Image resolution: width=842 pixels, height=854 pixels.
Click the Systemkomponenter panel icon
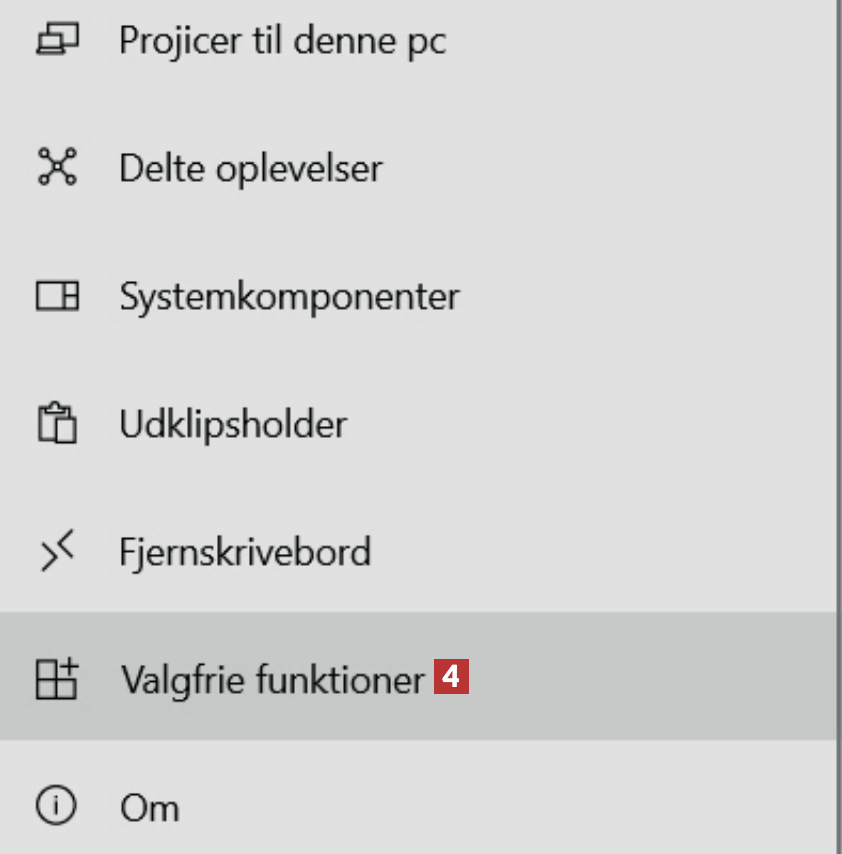(56, 297)
